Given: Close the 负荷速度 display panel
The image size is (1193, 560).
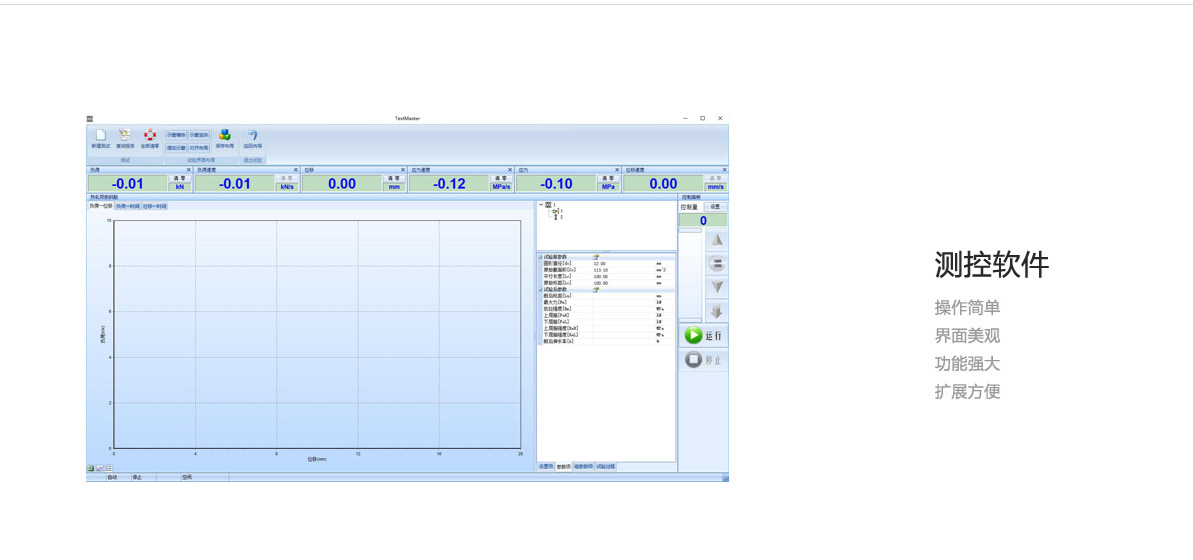Looking at the screenshot, I should (296, 170).
